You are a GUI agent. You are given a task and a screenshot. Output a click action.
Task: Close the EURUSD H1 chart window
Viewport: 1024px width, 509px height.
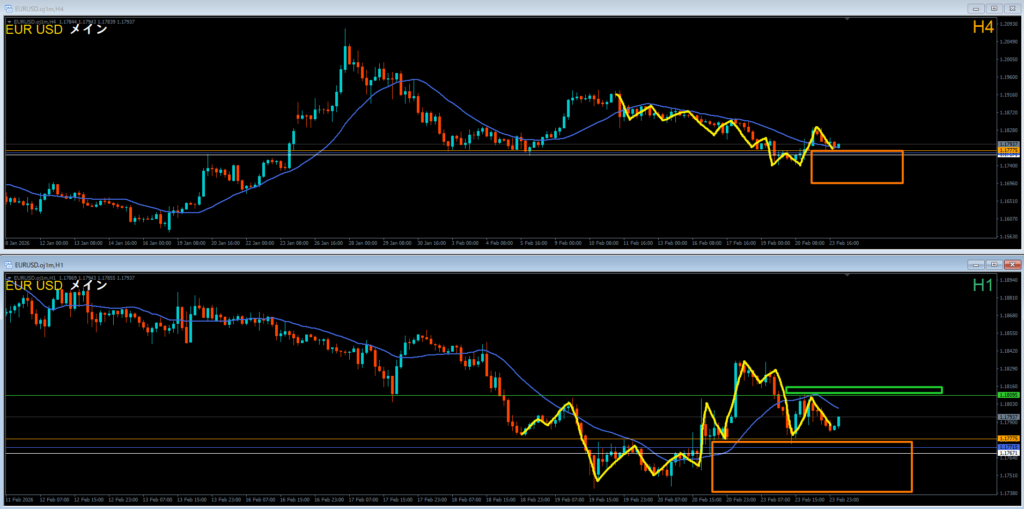click(x=1012, y=265)
